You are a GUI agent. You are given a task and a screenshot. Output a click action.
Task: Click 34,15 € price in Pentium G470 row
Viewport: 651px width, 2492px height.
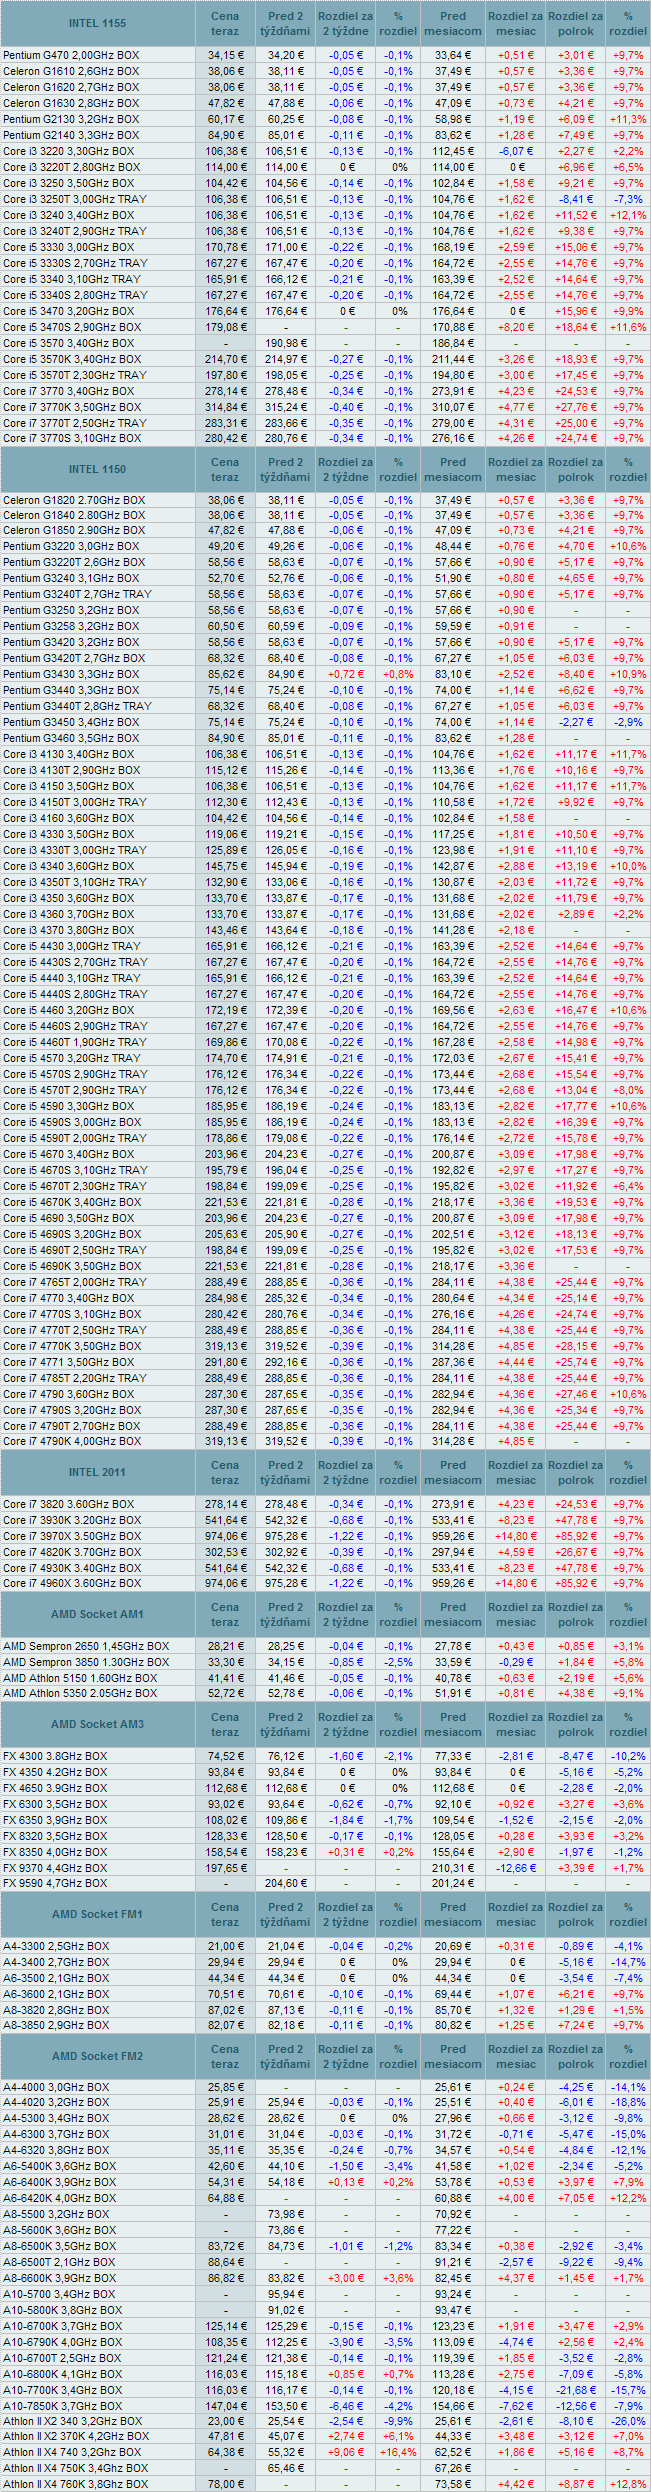click(x=226, y=55)
